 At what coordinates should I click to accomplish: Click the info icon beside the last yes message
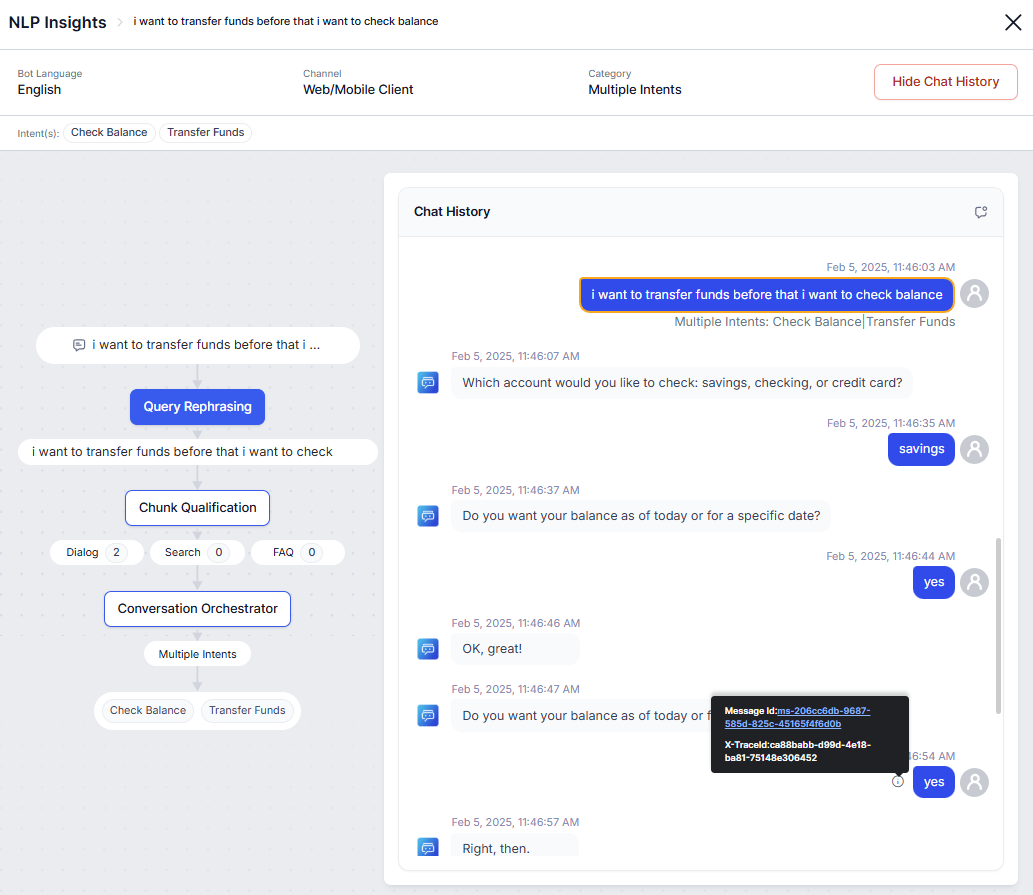coord(898,782)
